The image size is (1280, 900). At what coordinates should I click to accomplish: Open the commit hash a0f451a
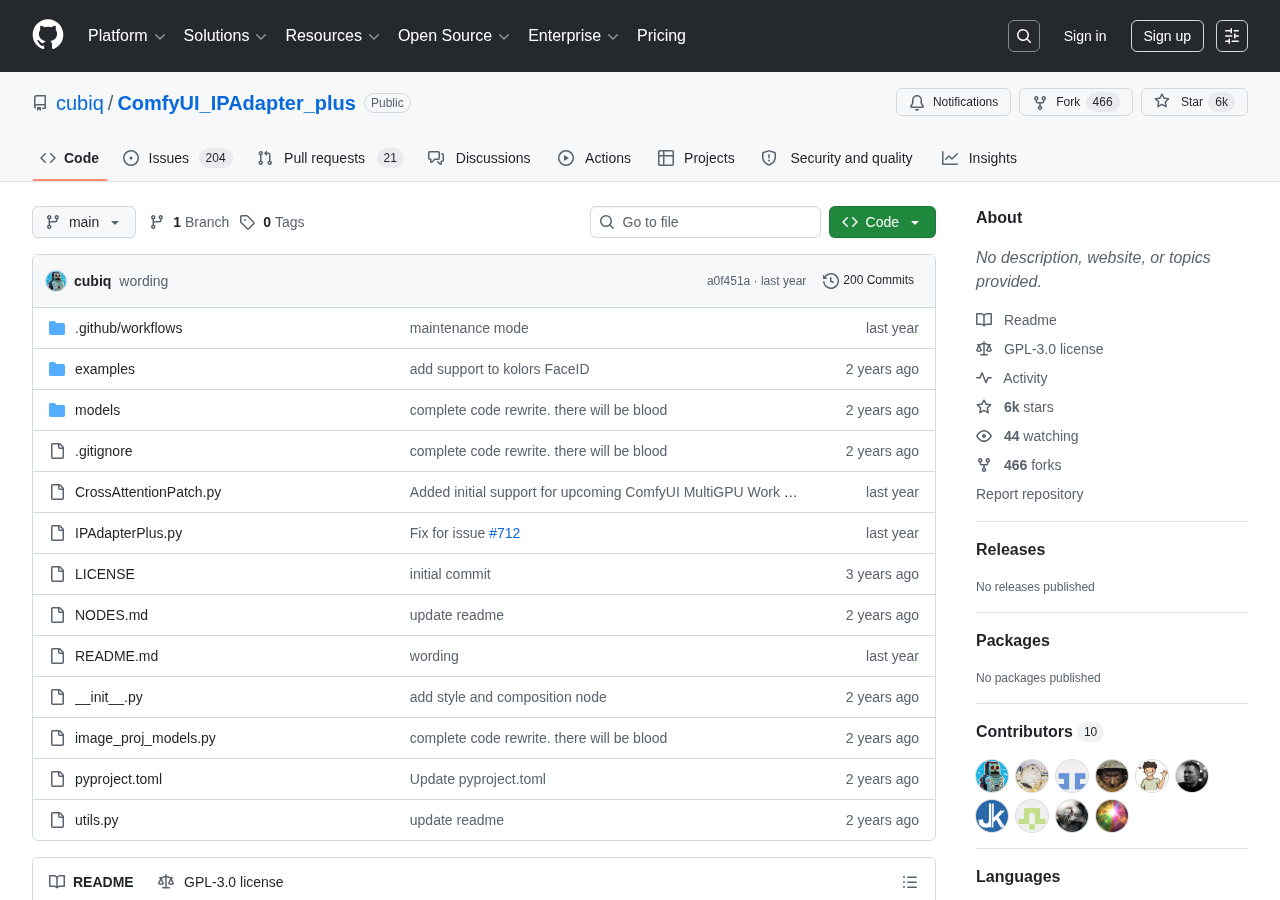(x=728, y=281)
